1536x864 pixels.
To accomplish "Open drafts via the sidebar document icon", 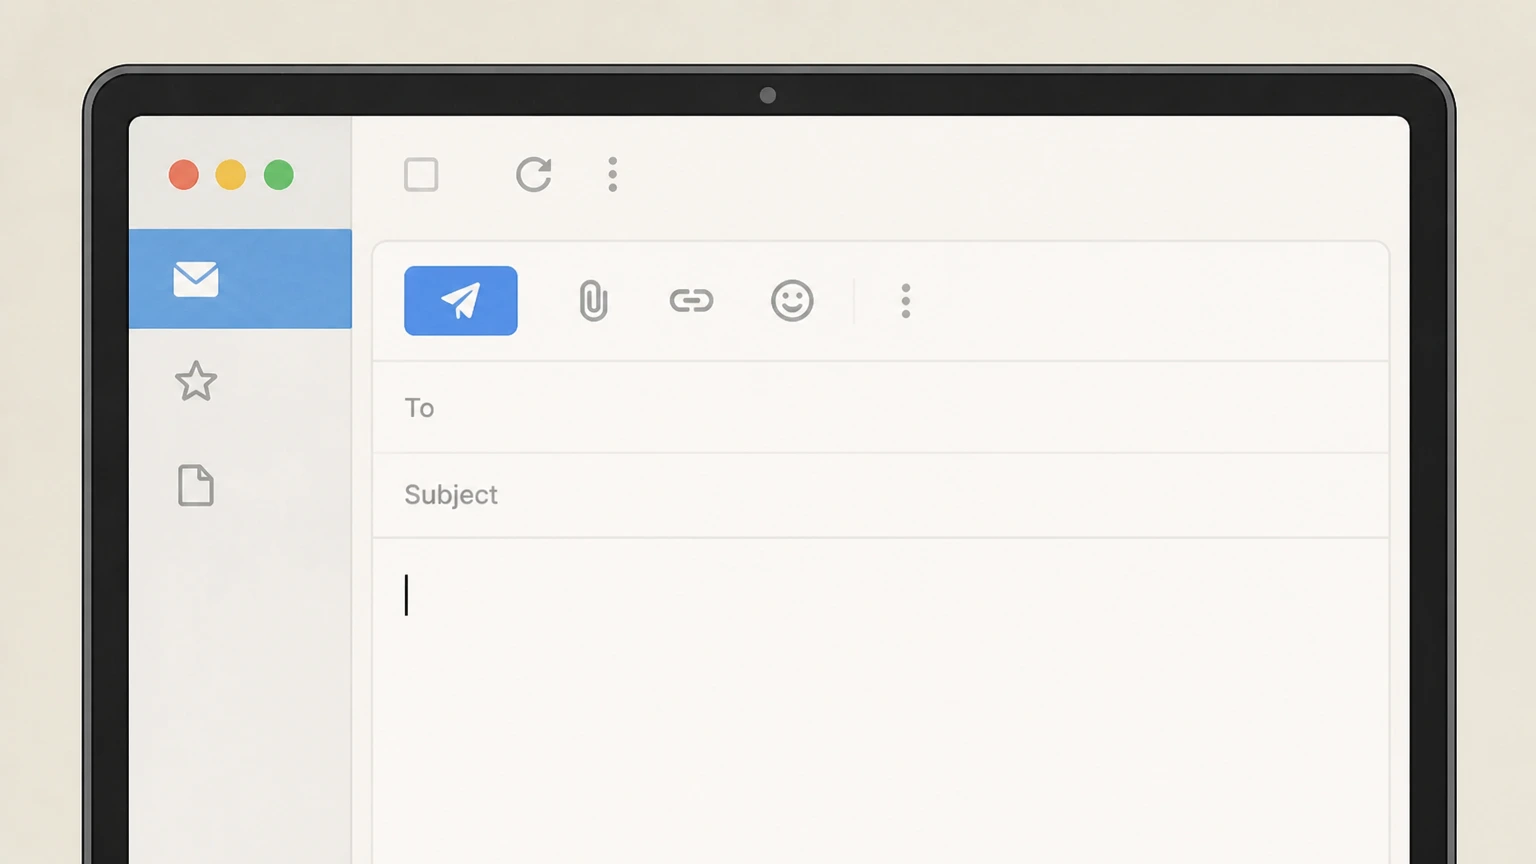I will [x=196, y=486].
